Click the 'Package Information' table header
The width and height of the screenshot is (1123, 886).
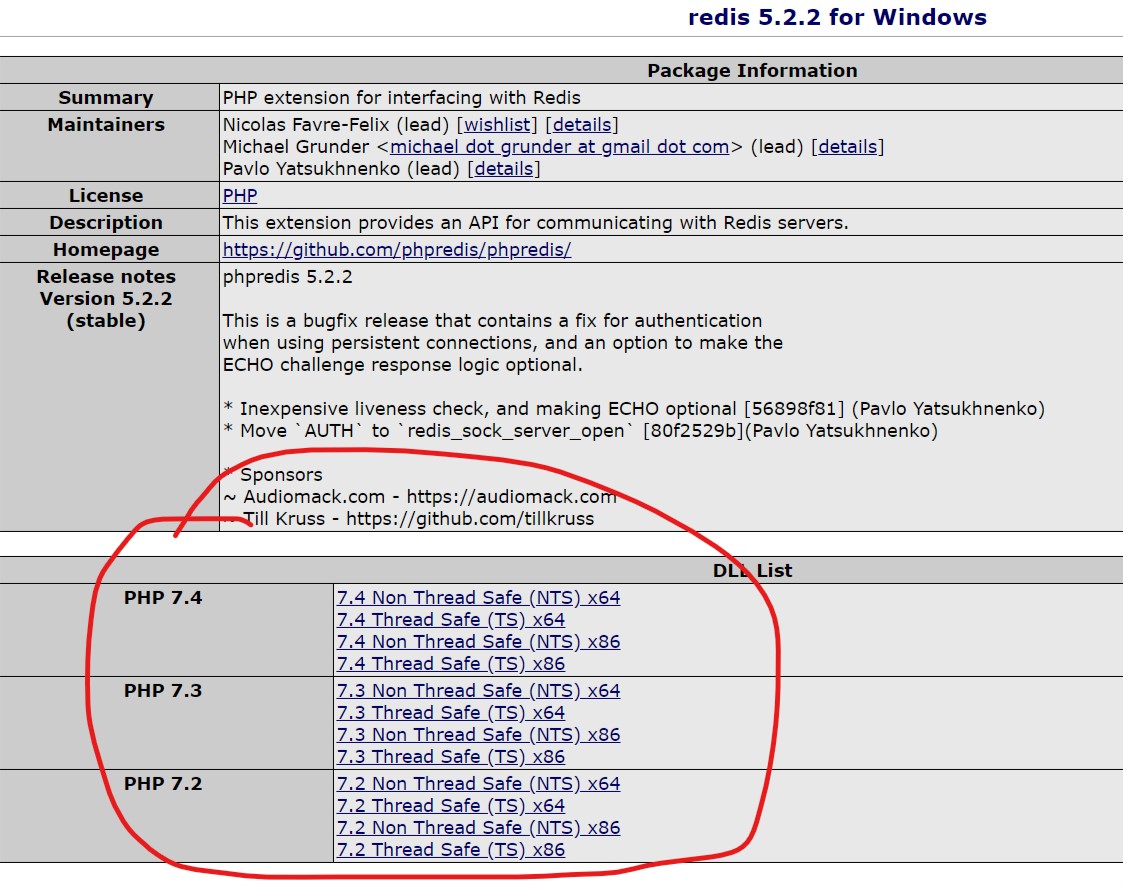pyautogui.click(x=752, y=70)
